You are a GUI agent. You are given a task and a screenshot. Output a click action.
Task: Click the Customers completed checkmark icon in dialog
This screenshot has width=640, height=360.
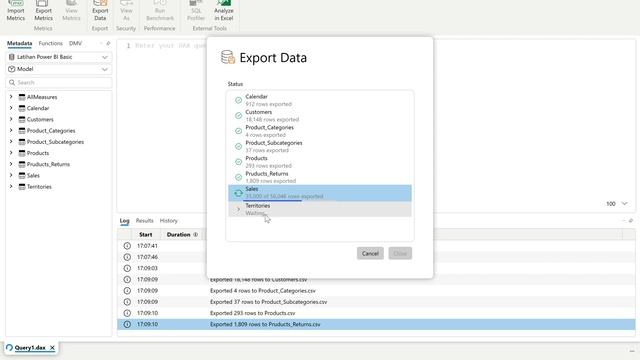coord(238,116)
